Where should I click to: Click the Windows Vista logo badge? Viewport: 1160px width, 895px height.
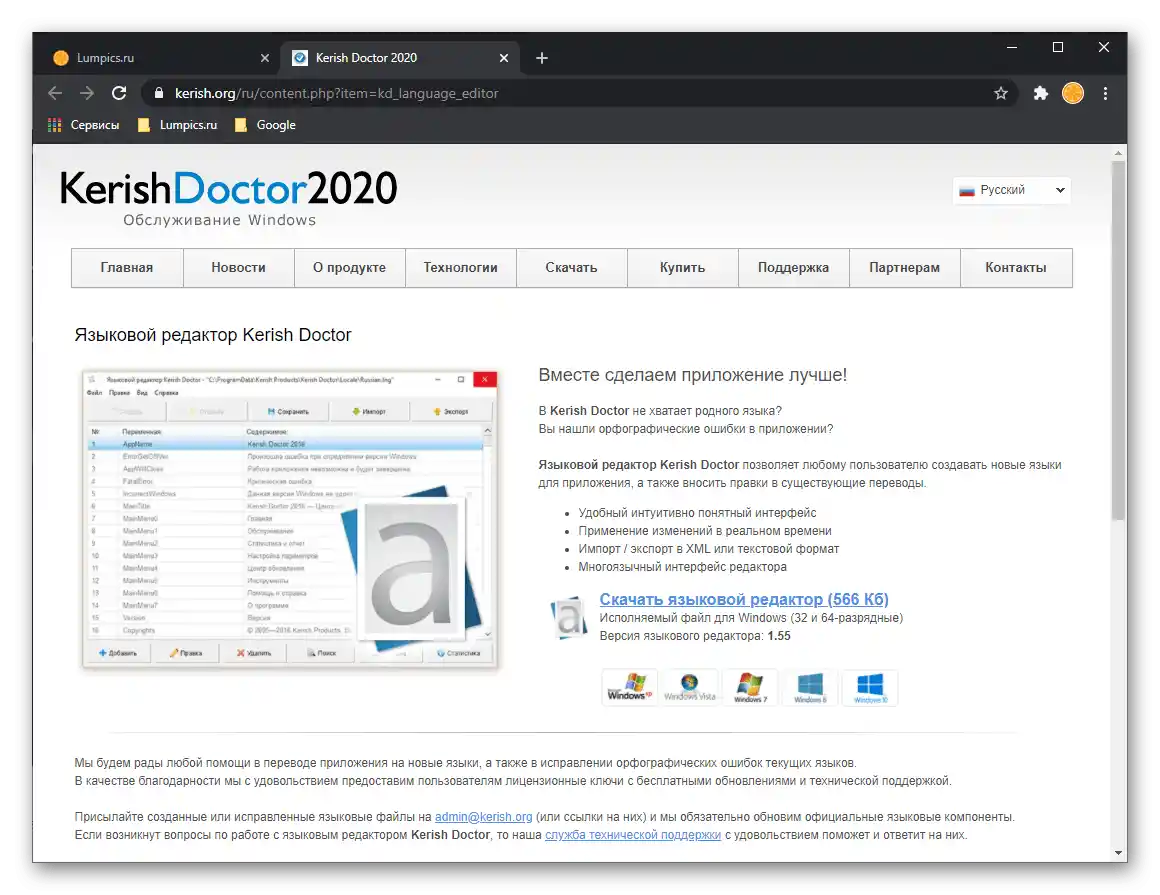[x=689, y=687]
